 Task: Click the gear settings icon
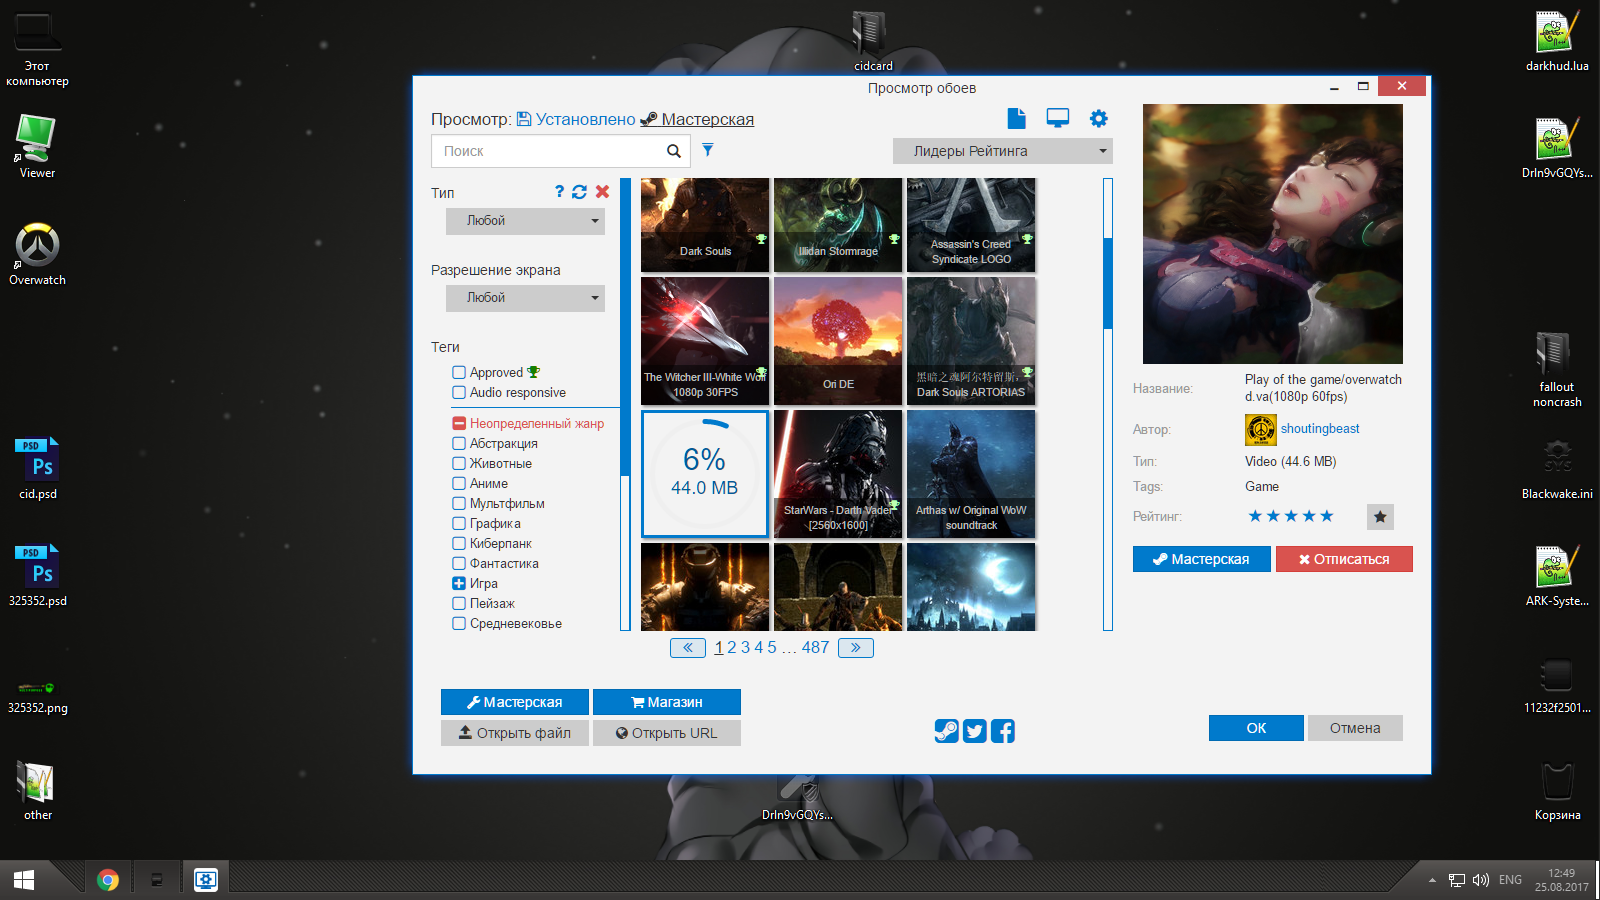1098,119
